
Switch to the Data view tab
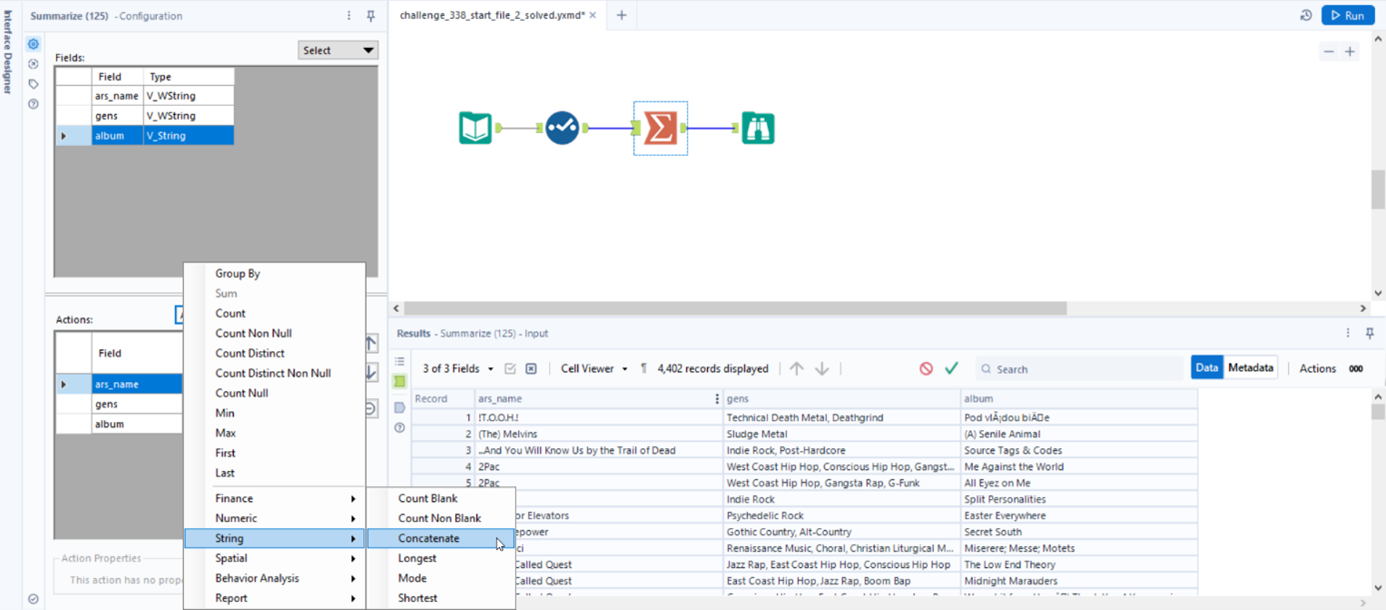(1207, 368)
